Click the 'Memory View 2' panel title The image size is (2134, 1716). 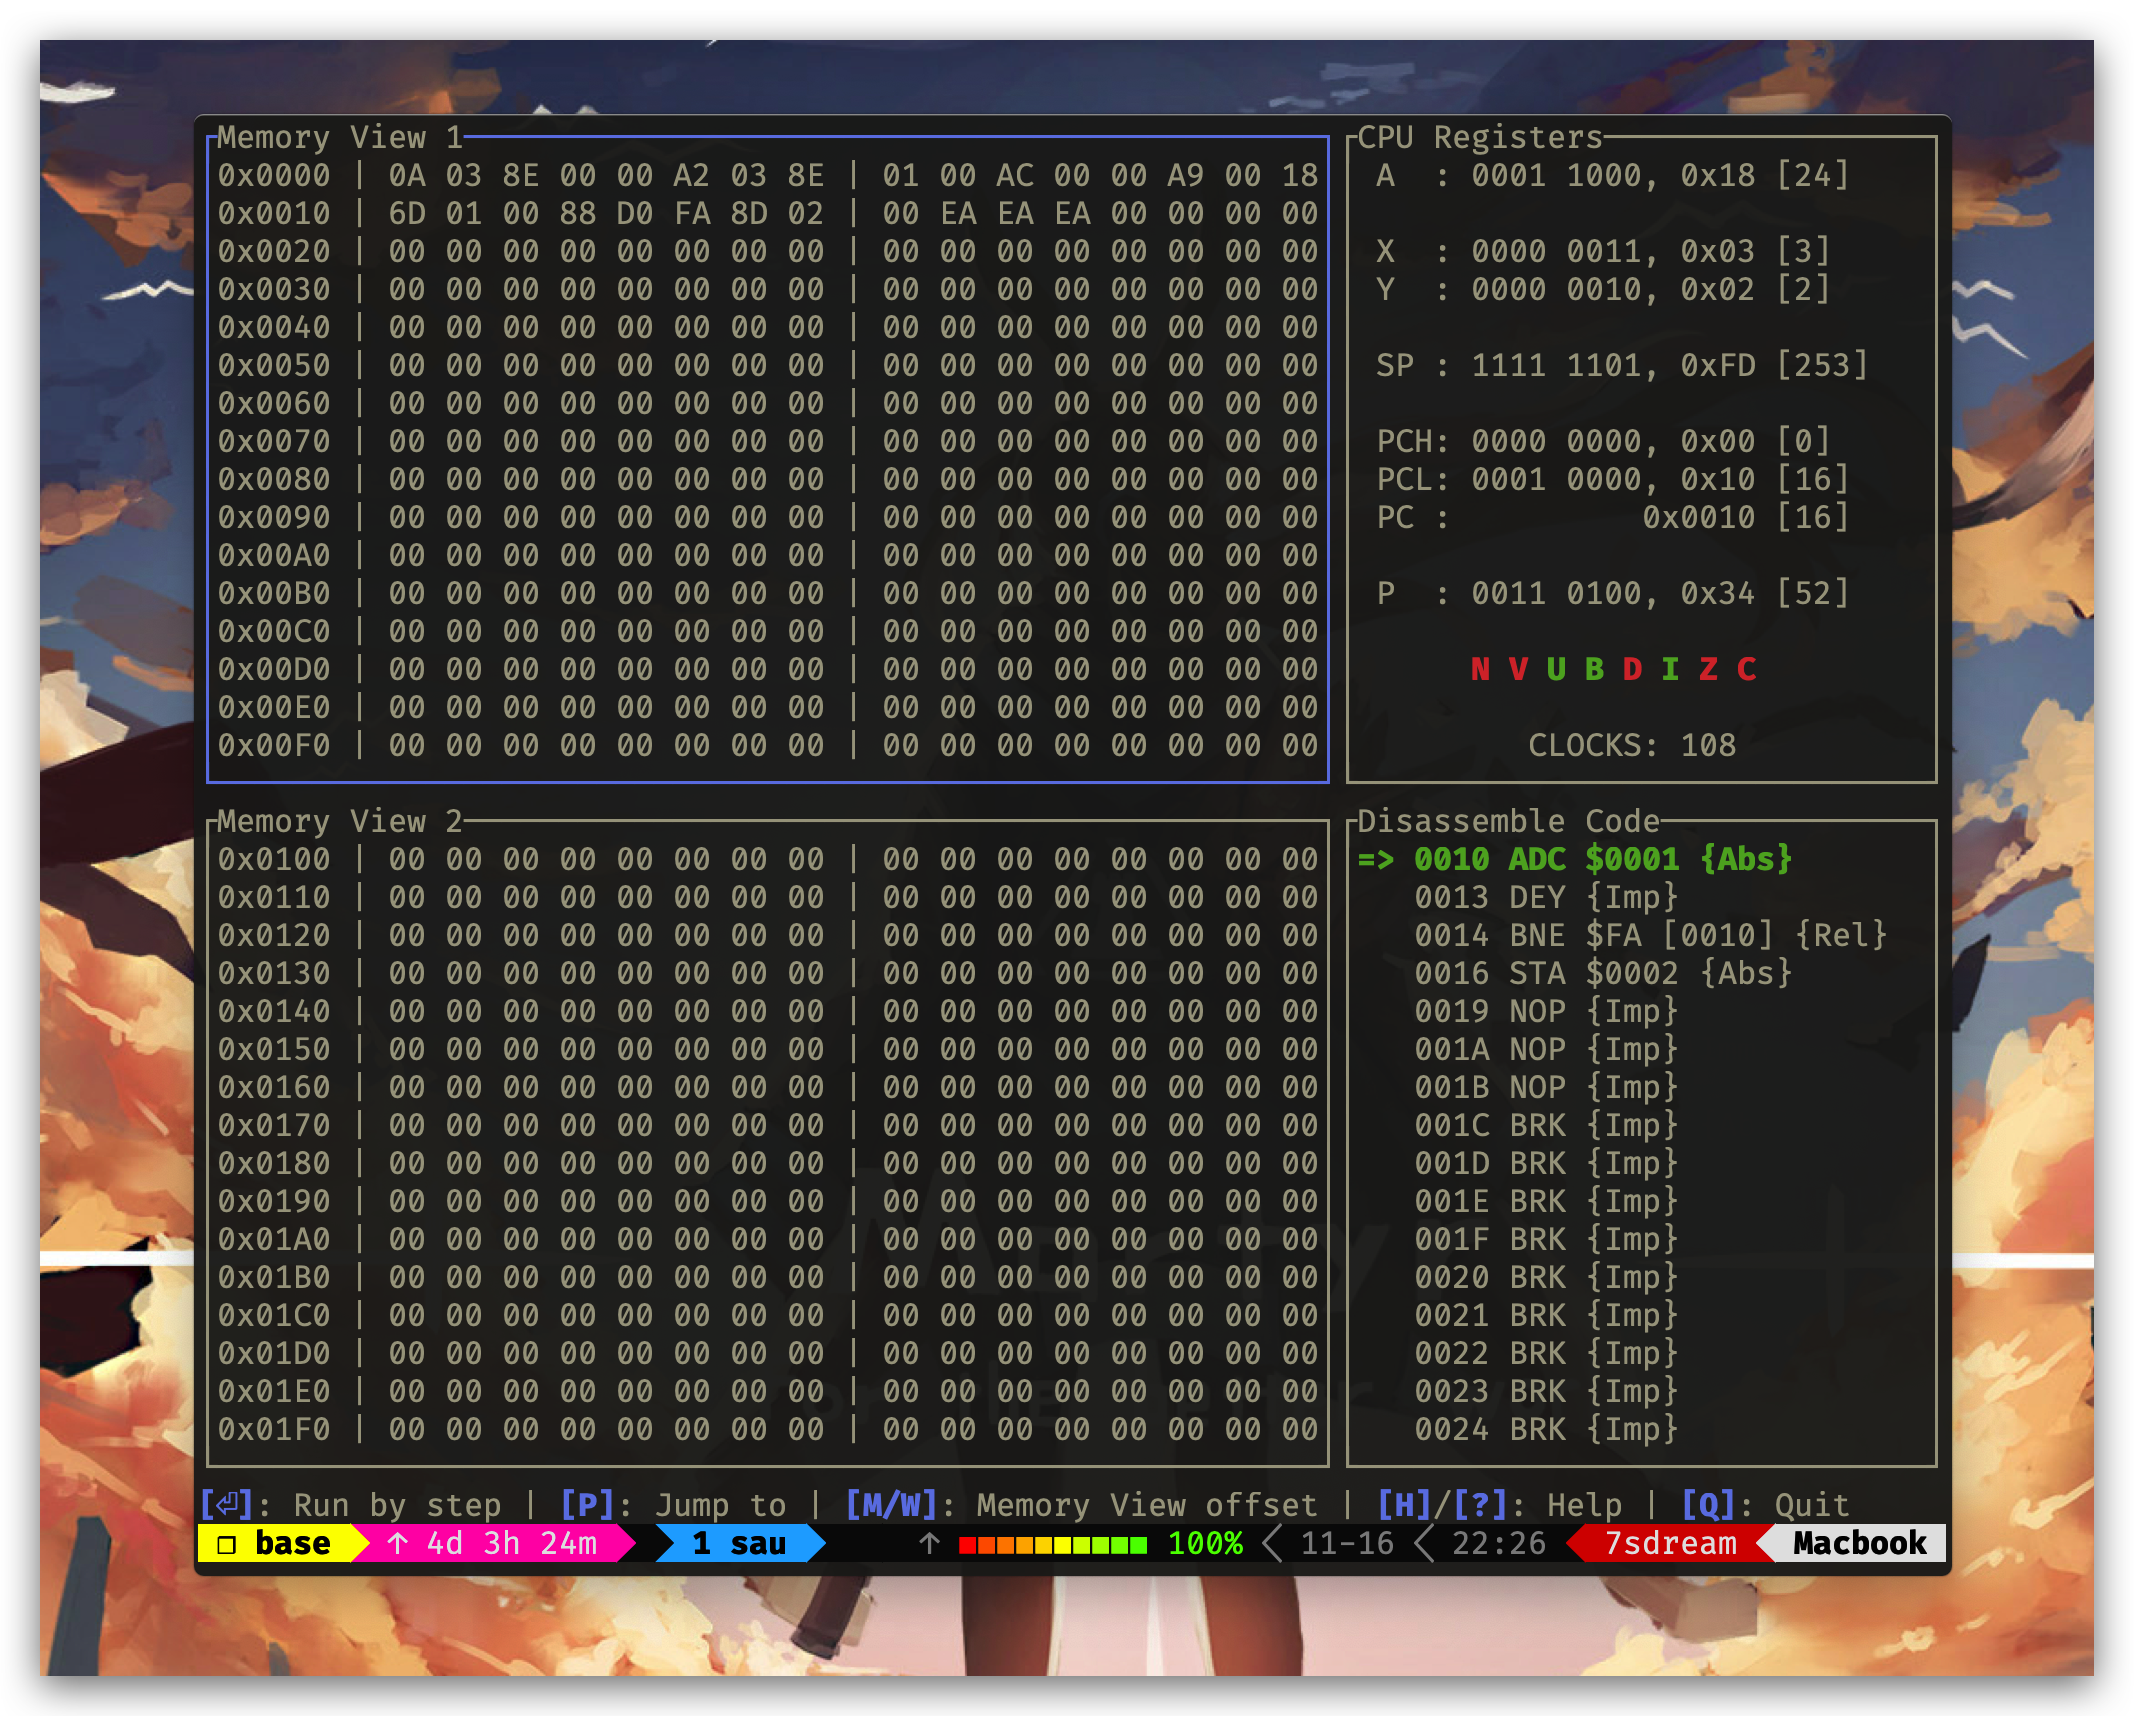click(x=340, y=821)
